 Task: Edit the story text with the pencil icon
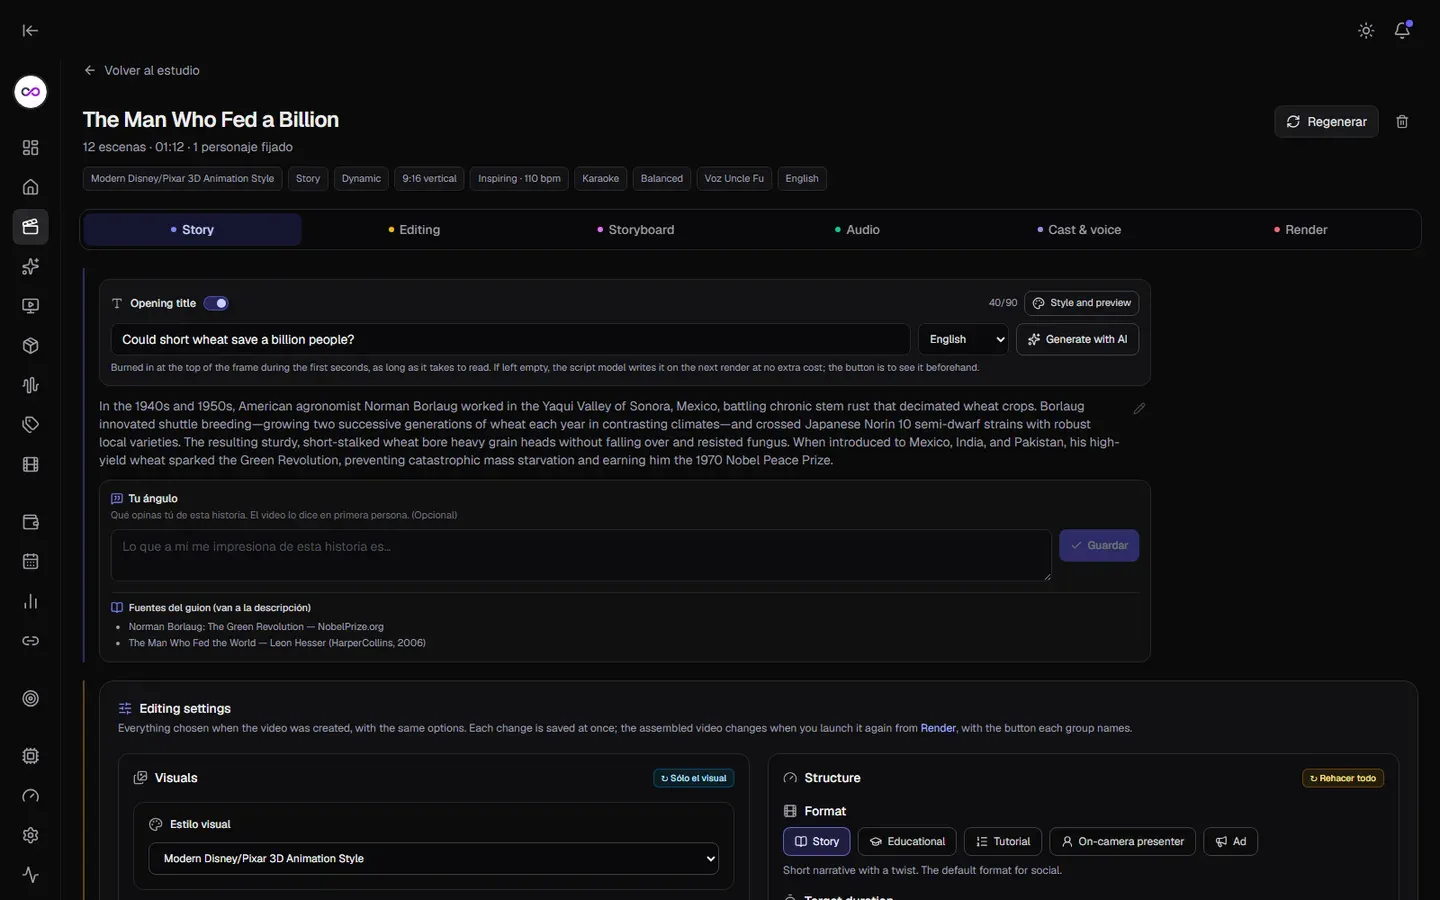[1139, 409]
